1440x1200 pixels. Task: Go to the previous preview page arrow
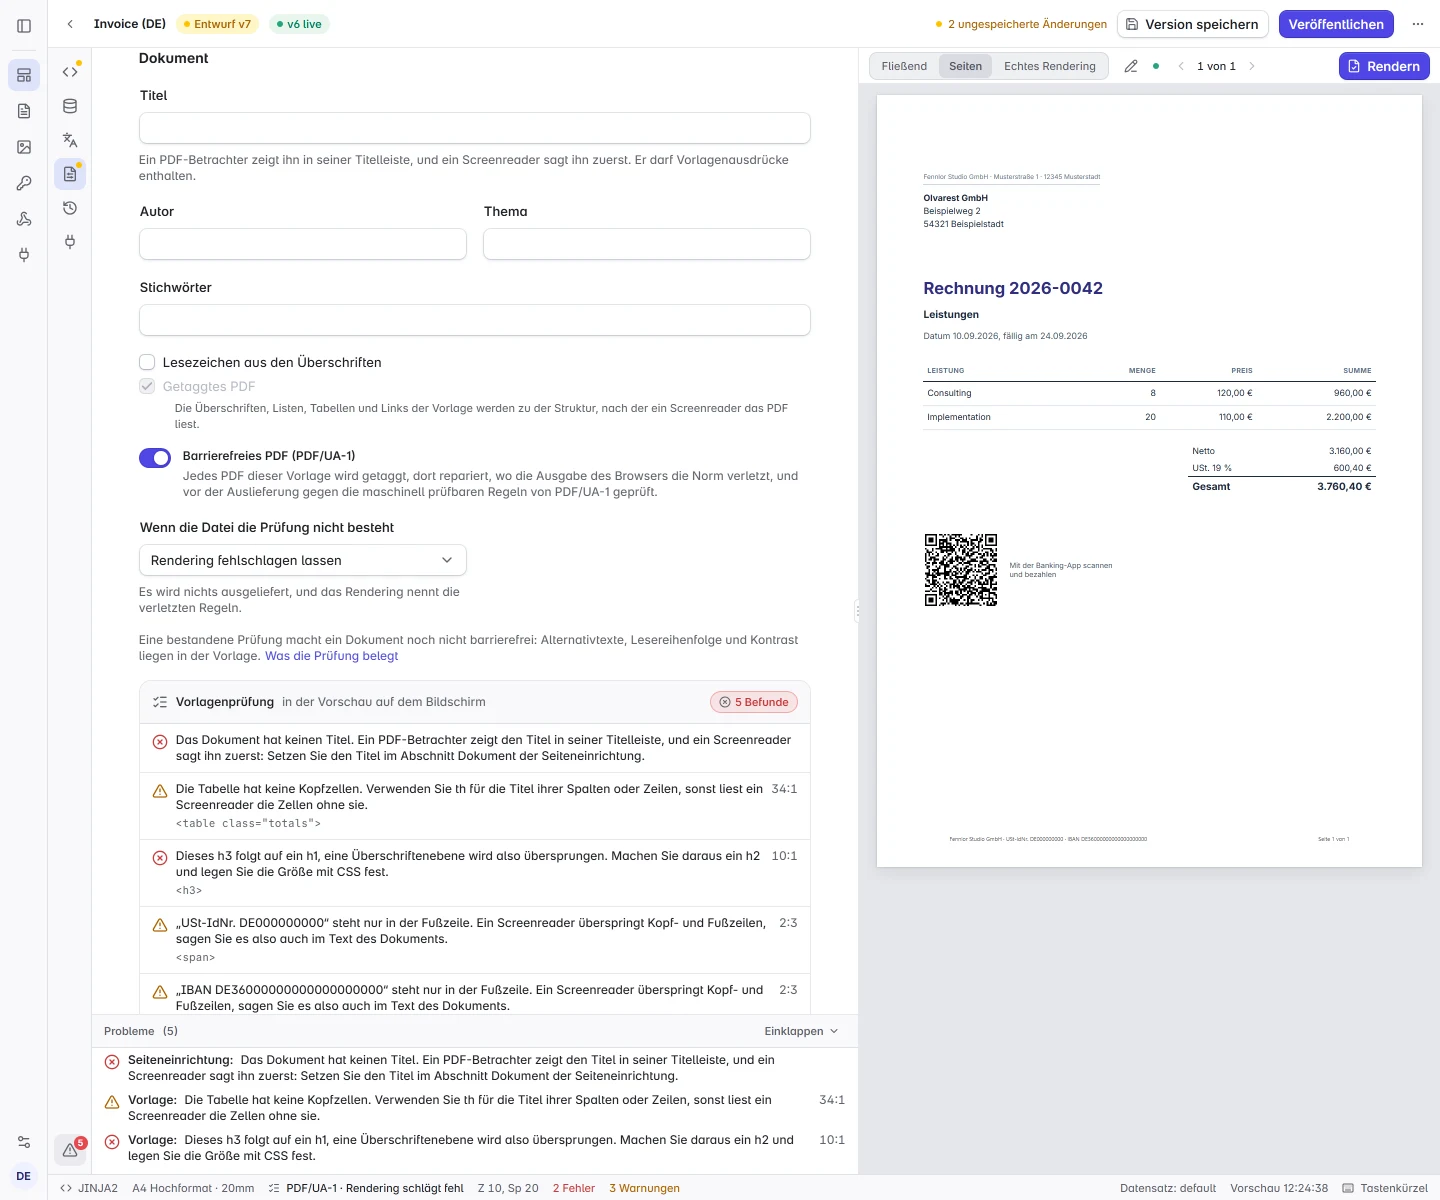(x=1181, y=66)
